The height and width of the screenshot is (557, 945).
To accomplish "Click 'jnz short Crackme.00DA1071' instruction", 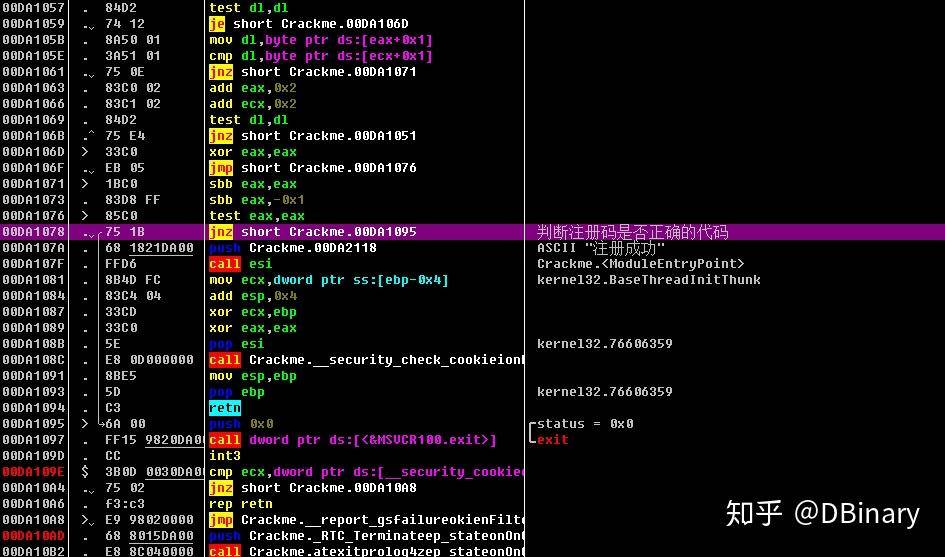I will 313,72.
